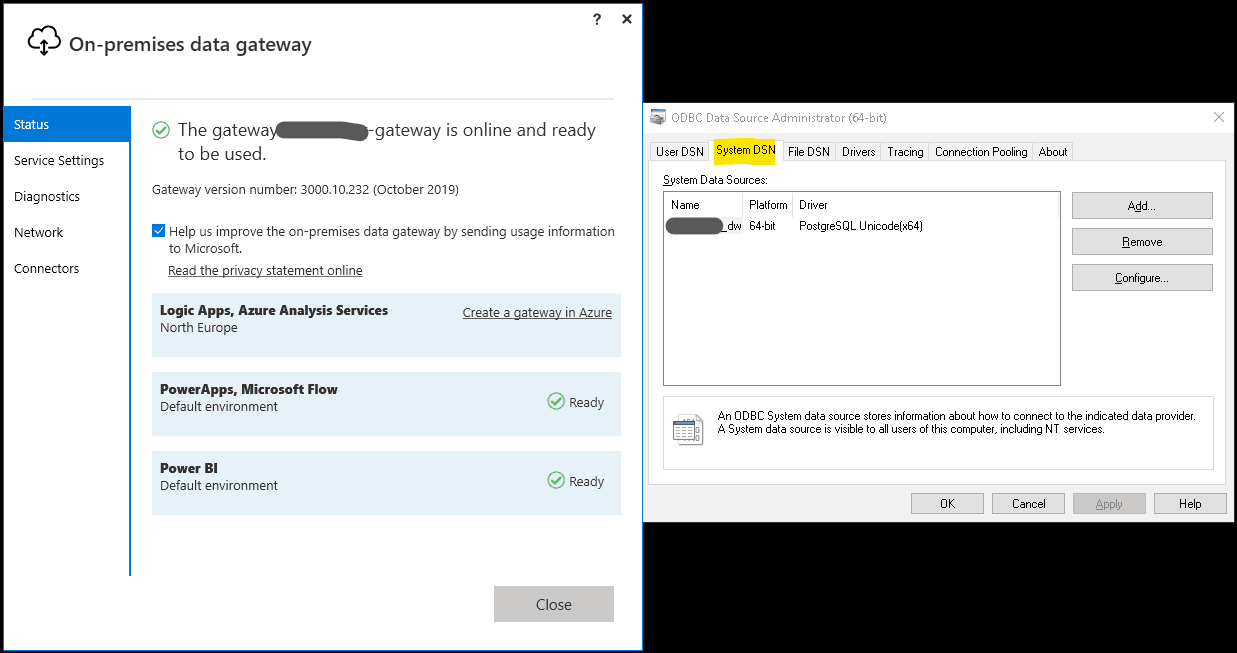
Task: Click the Configure button
Action: point(1141,277)
